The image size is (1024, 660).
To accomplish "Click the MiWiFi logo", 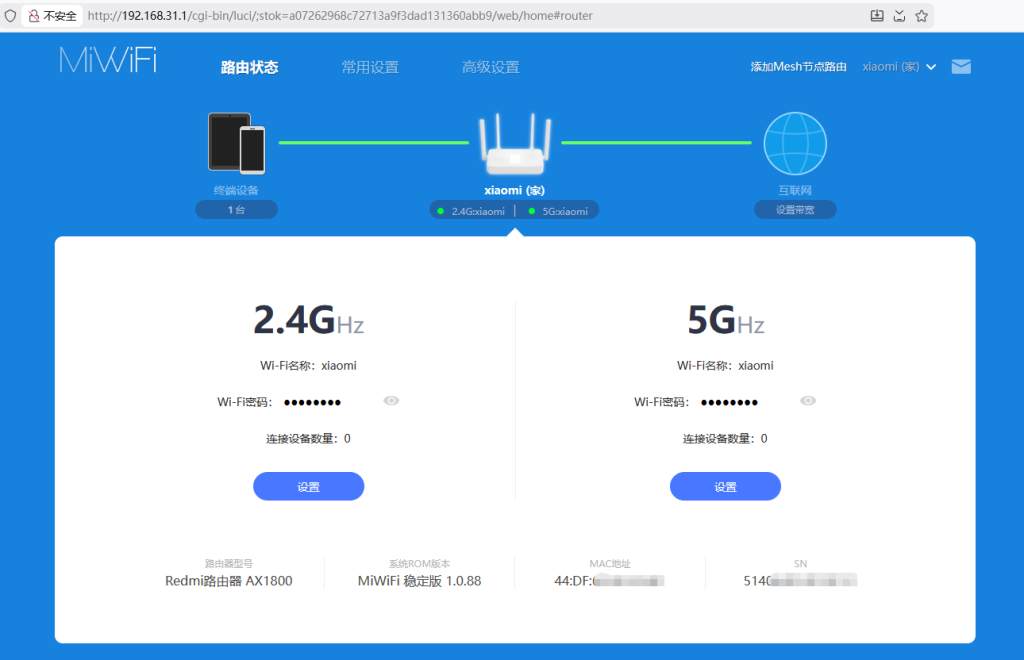I will point(106,62).
